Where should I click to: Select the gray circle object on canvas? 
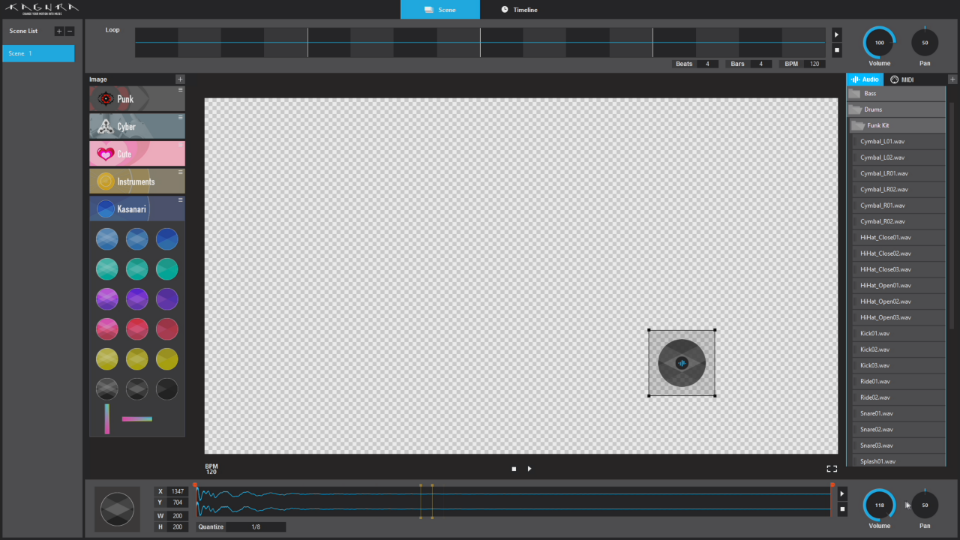682,363
